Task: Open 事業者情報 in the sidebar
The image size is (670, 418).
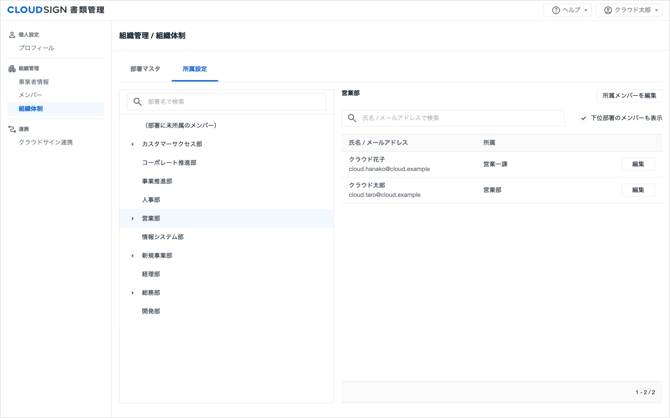Action: [34, 82]
